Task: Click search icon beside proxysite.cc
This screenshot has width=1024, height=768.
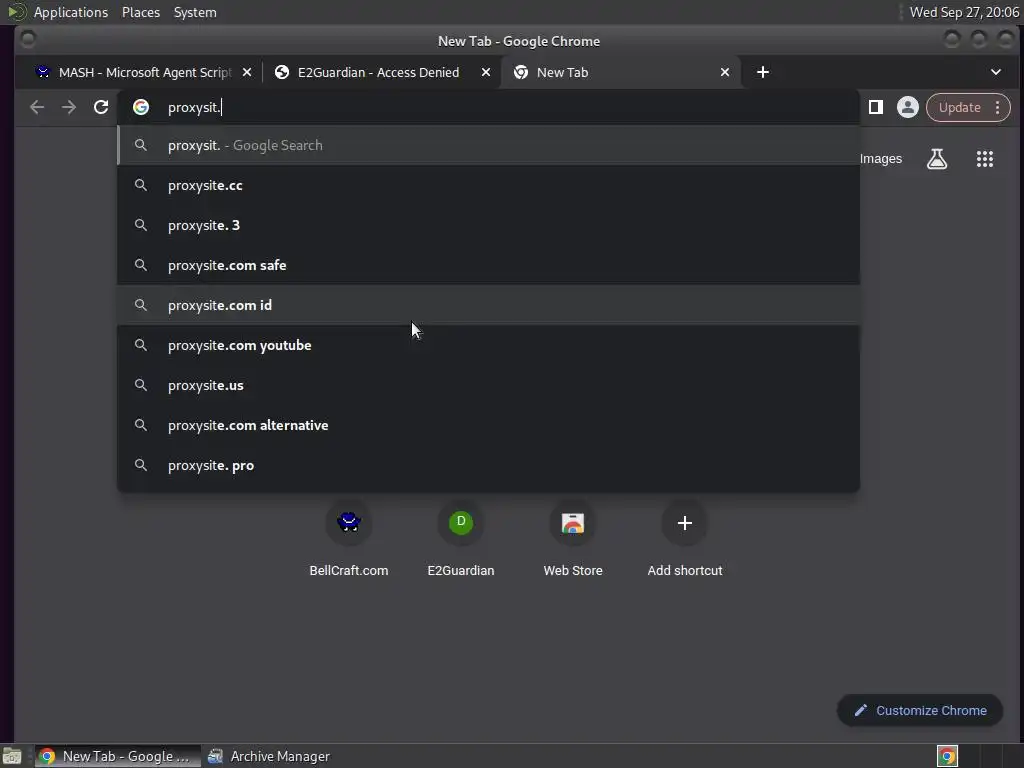Action: [x=140, y=185]
